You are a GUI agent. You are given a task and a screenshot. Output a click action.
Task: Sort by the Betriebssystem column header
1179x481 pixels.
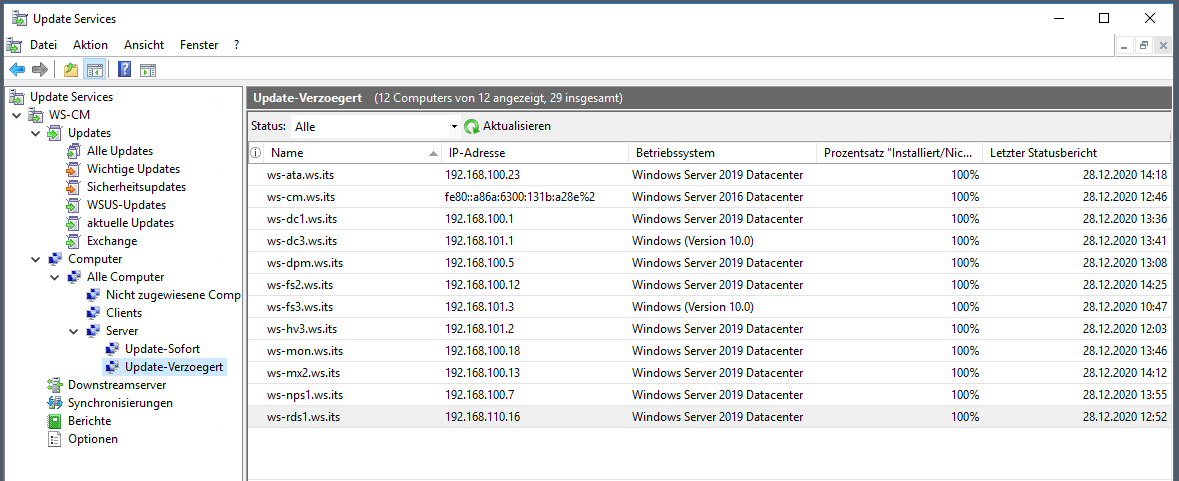tap(722, 153)
